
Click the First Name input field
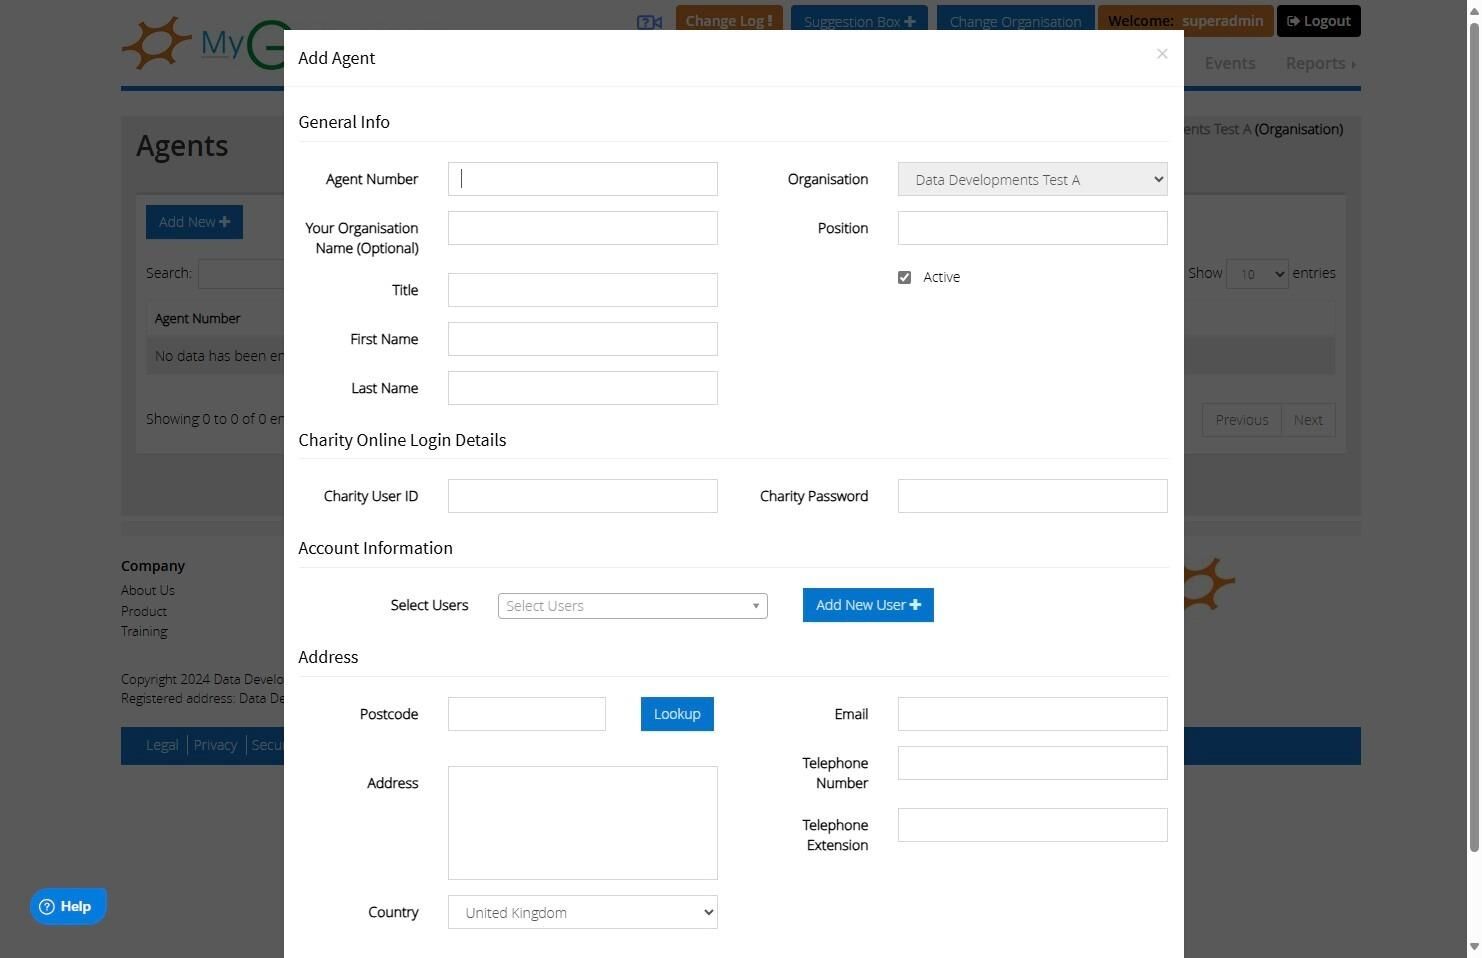point(582,339)
